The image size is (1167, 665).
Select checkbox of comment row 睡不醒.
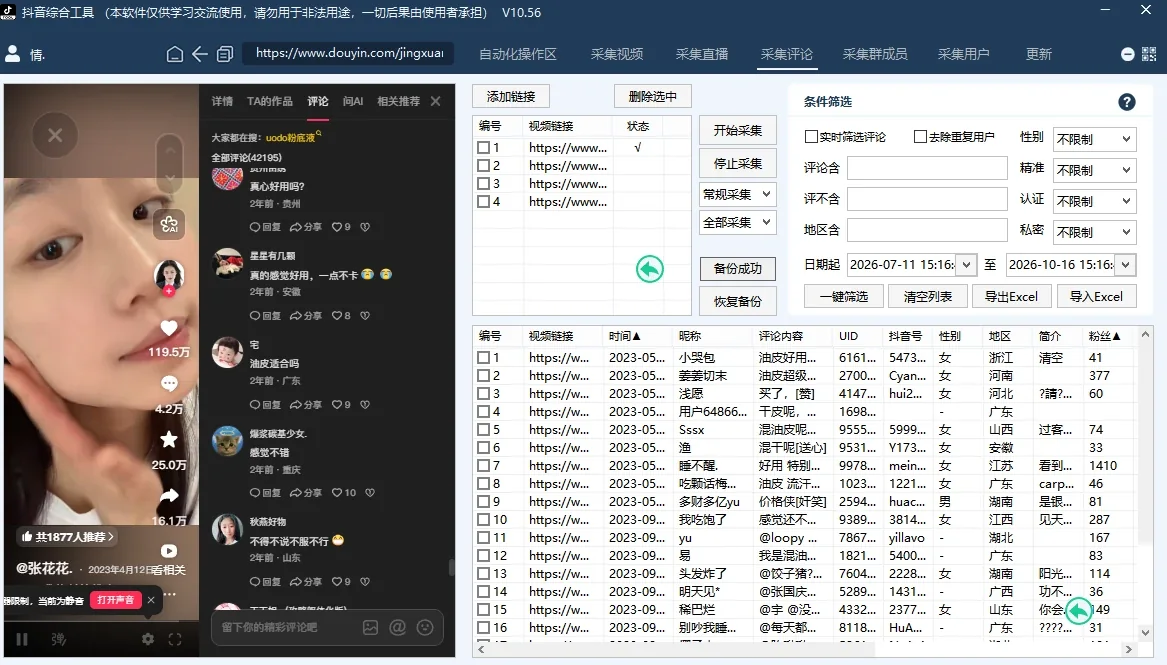[484, 466]
